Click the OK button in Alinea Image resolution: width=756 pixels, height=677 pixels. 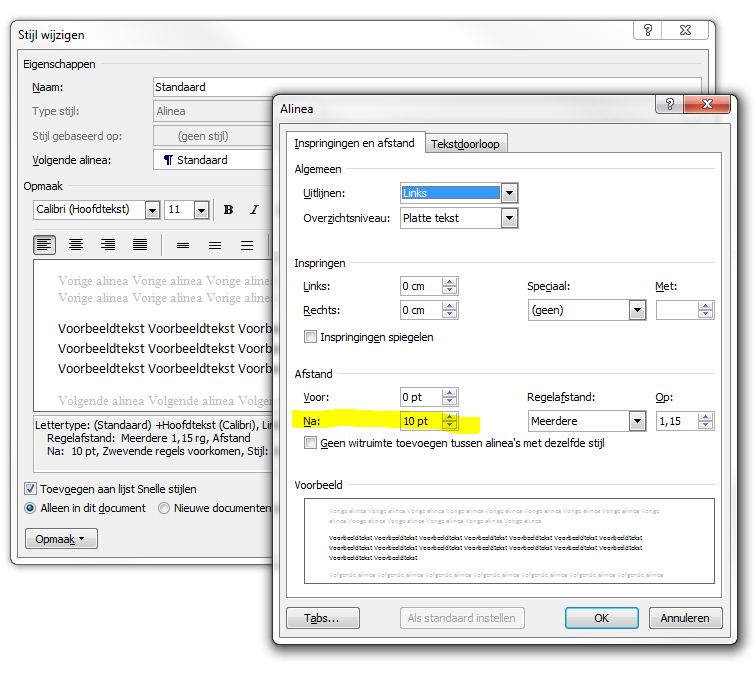(601, 618)
